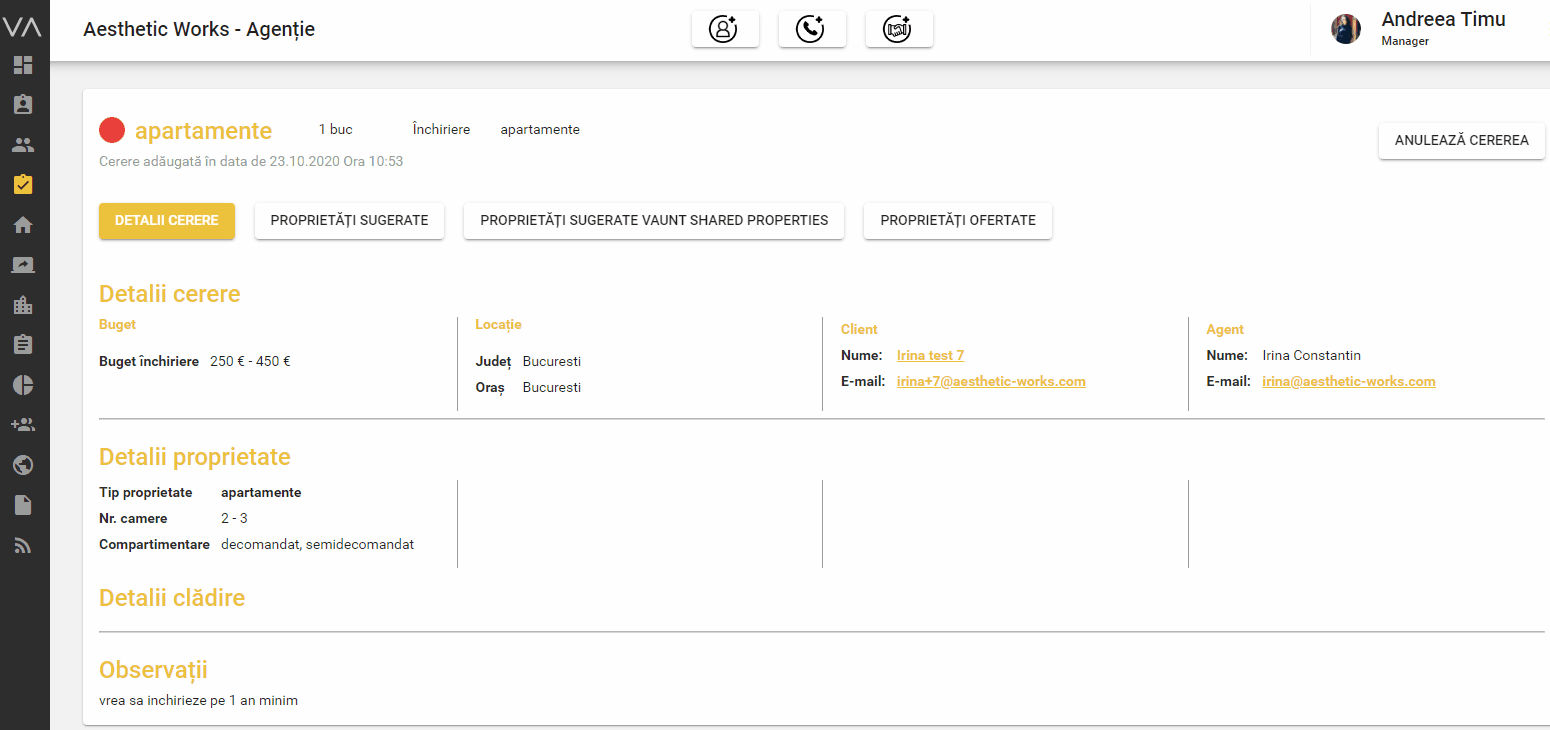Open the house icon in sidebar
Viewport: 1550px width, 730px height.
(x=23, y=225)
